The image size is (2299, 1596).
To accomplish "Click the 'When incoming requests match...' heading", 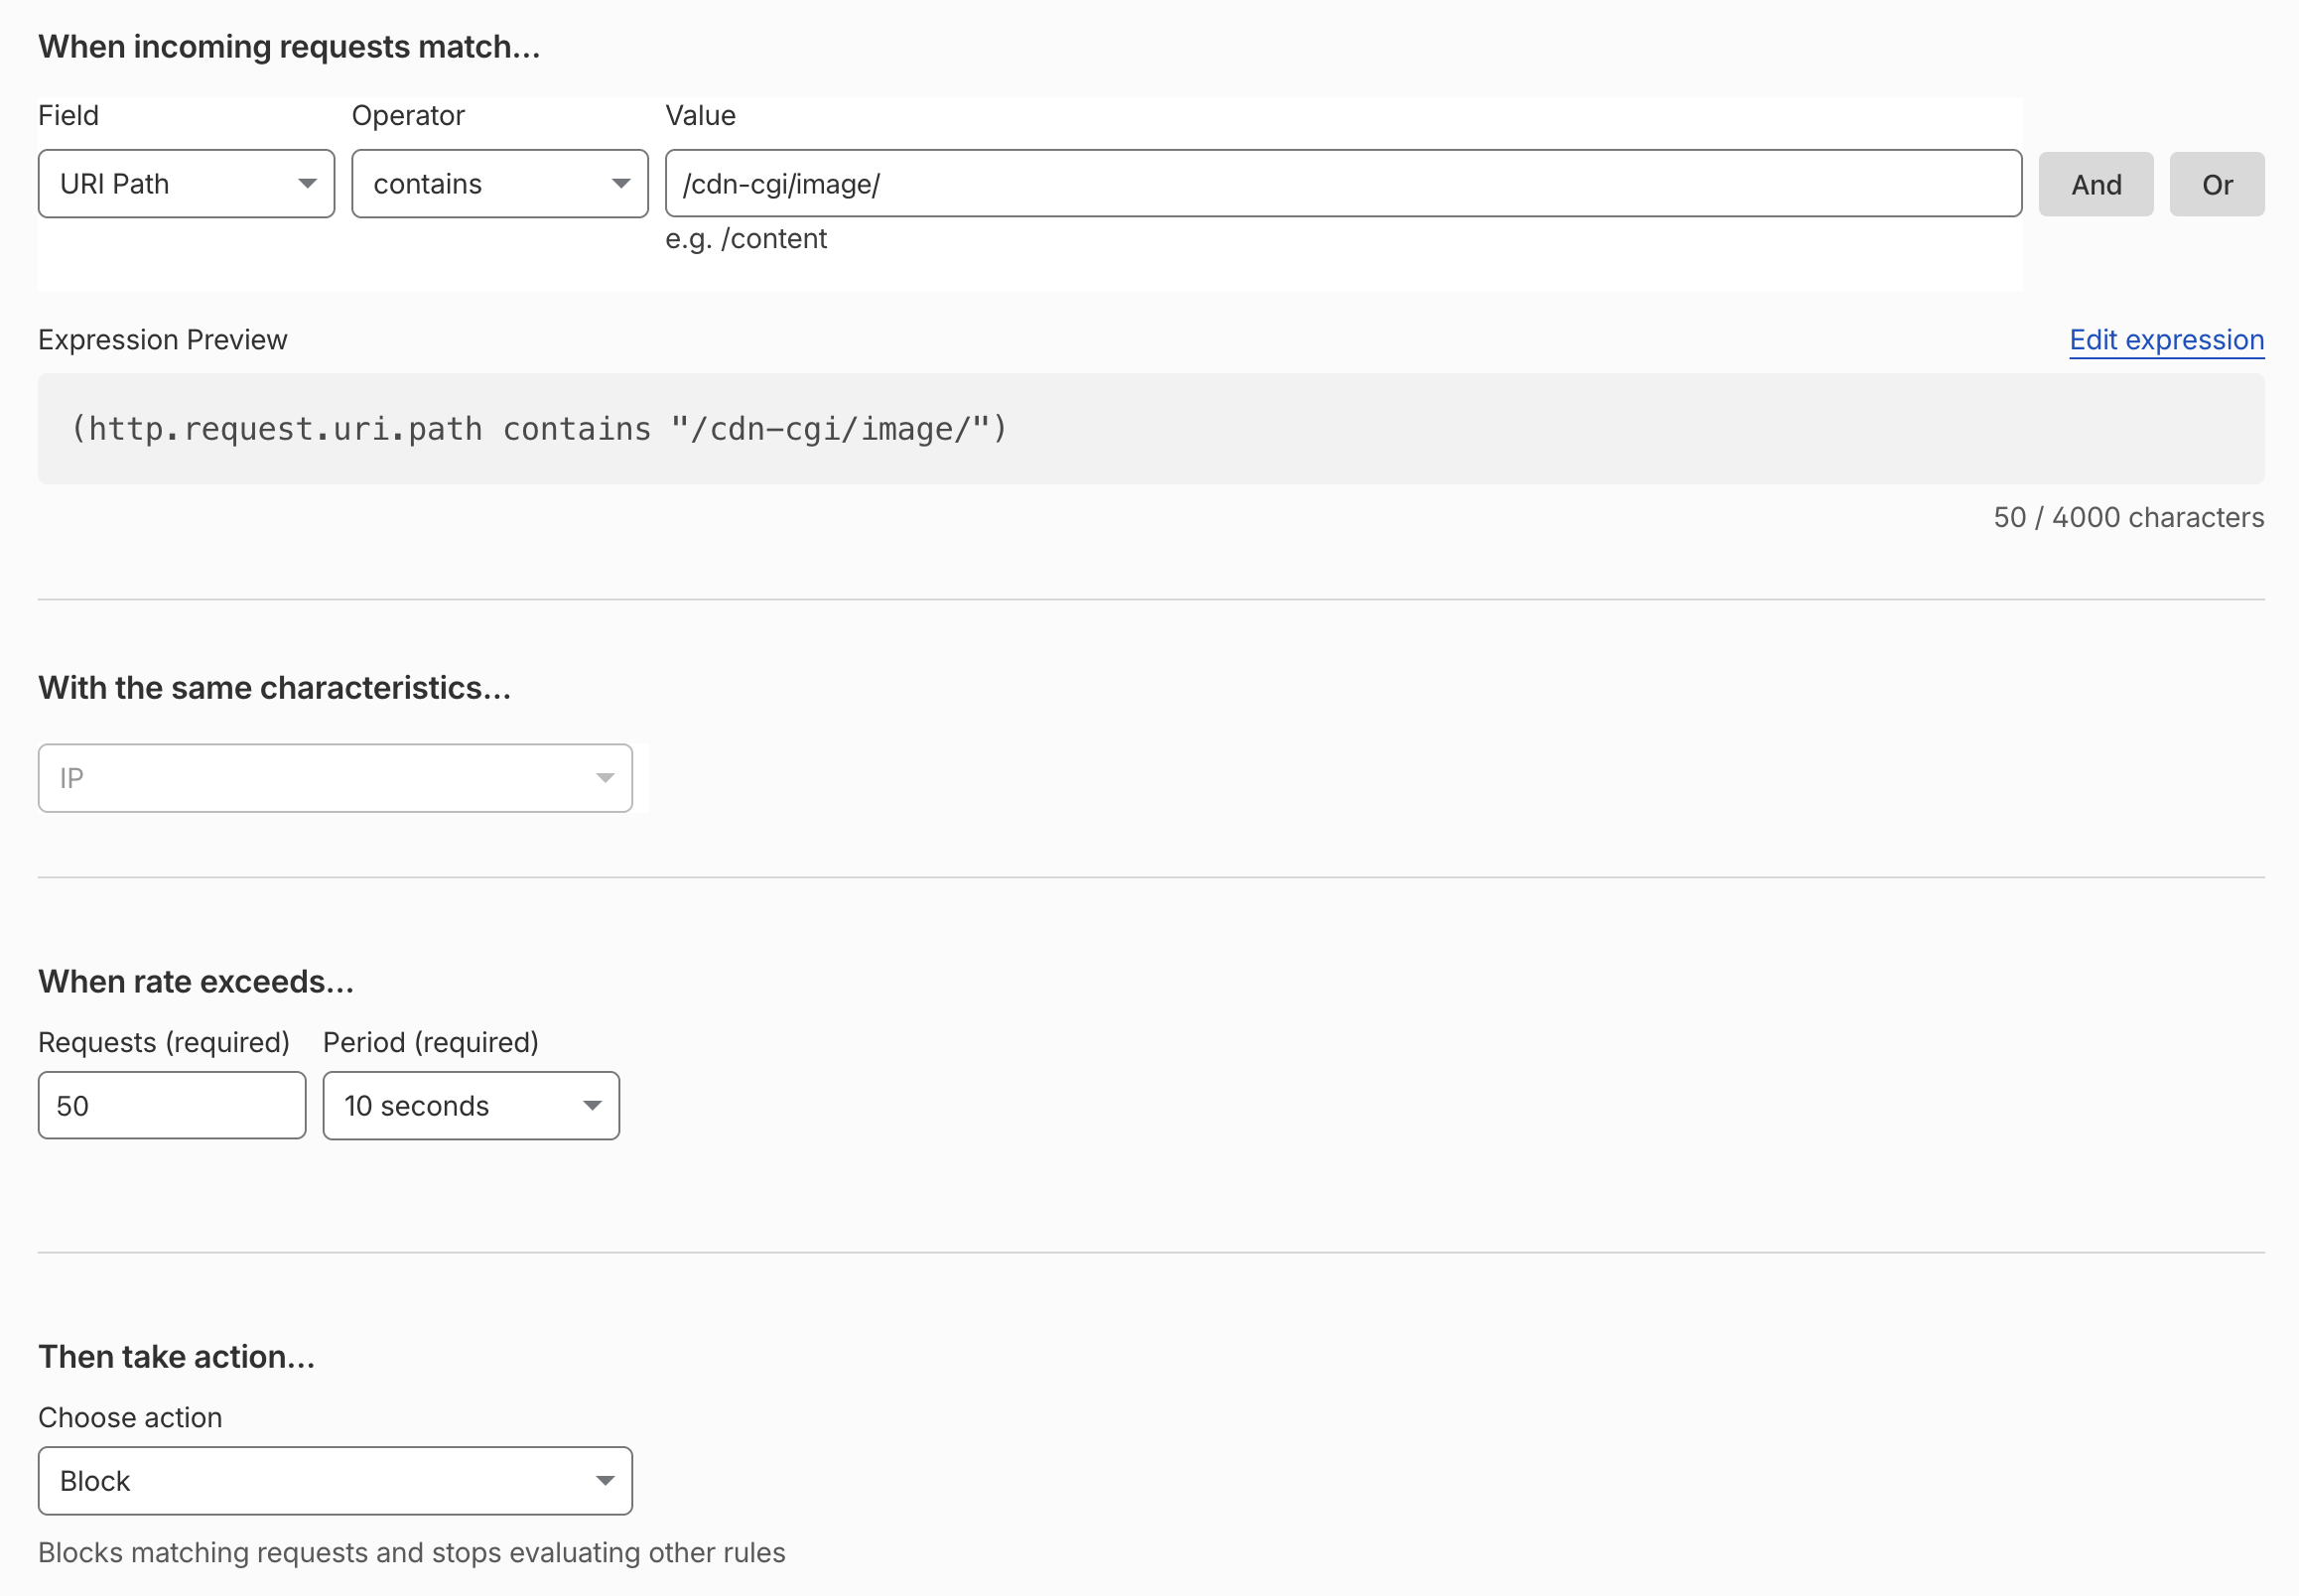I will click(289, 47).
